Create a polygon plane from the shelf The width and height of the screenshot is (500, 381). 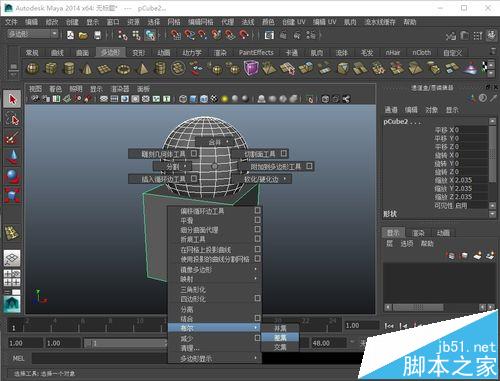(105, 69)
